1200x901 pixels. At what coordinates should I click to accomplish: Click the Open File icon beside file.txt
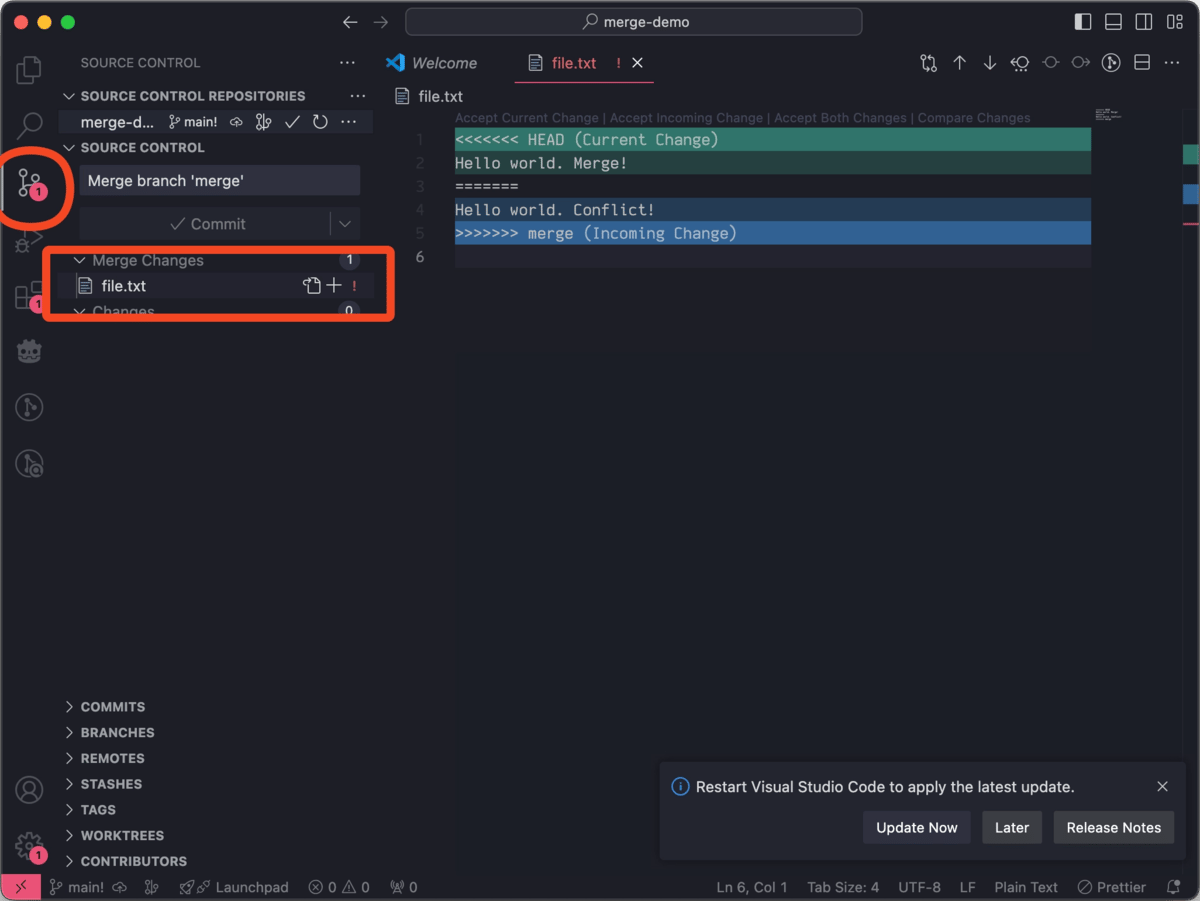[312, 286]
